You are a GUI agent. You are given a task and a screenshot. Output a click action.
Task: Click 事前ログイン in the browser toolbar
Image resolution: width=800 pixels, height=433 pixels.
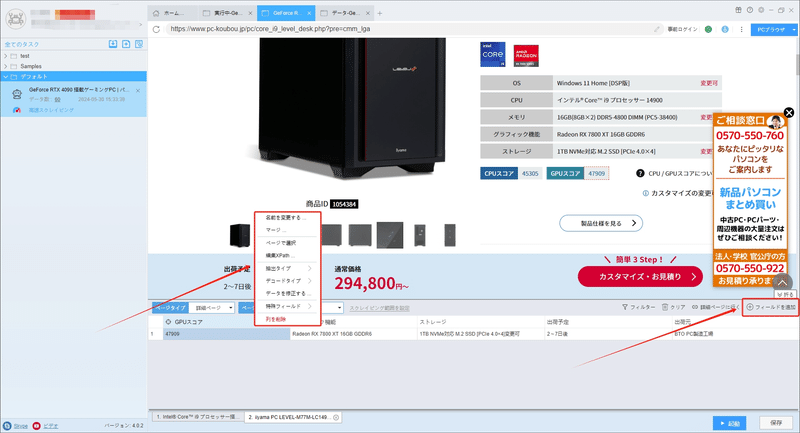(x=682, y=30)
